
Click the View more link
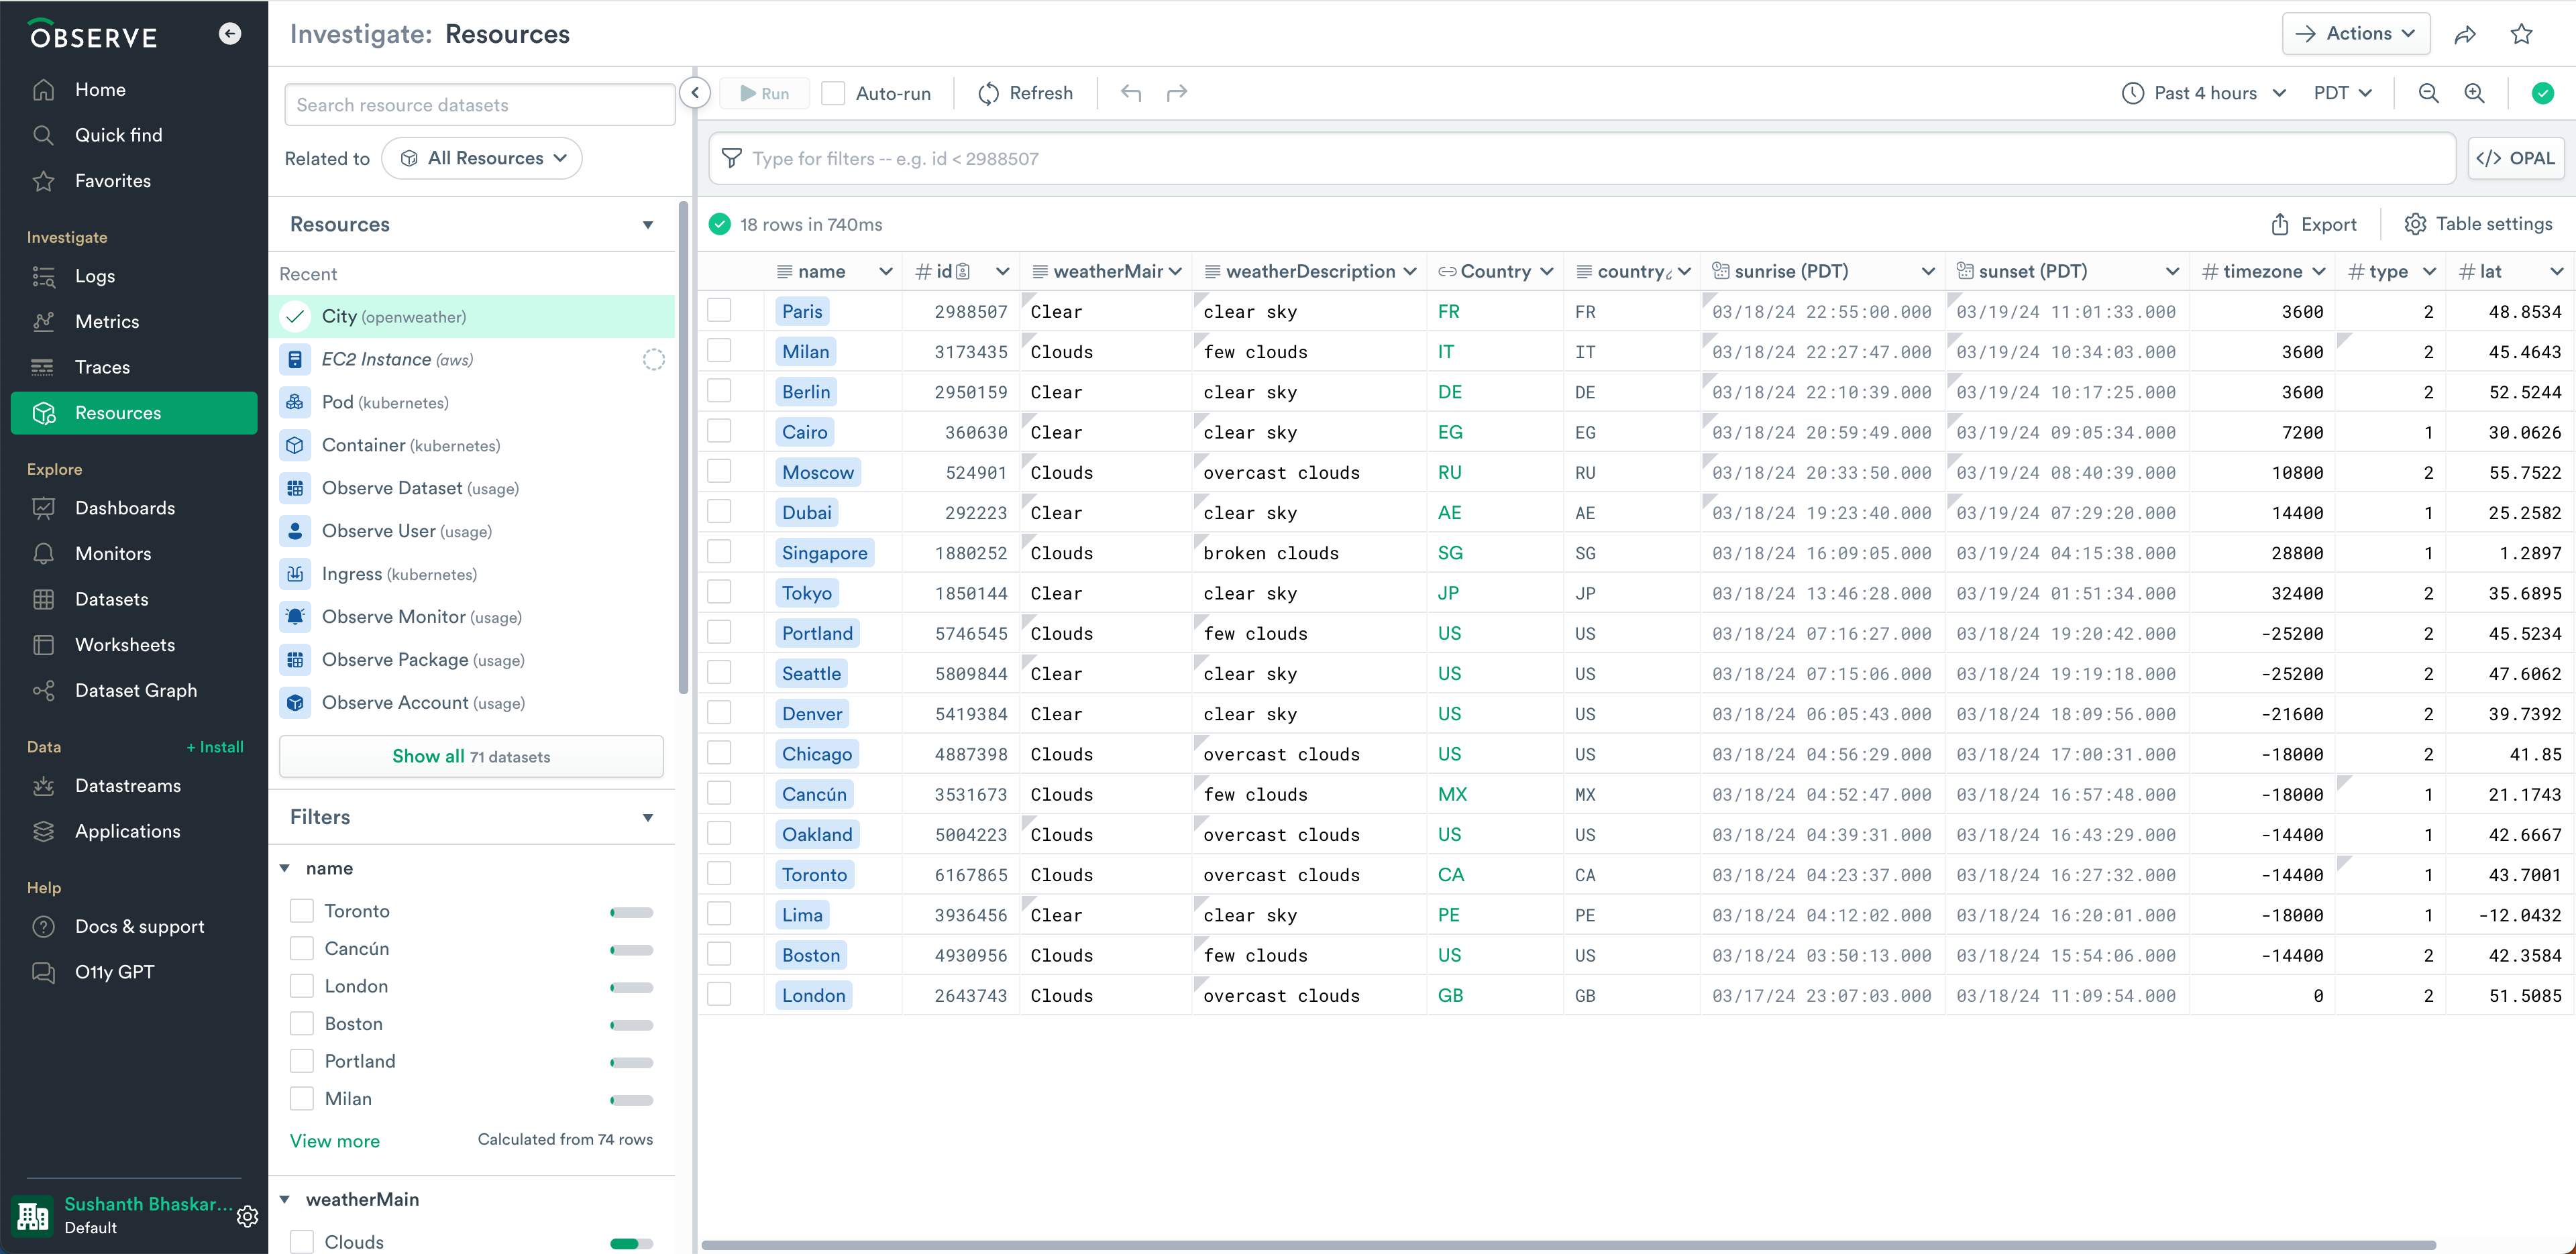tap(334, 1141)
